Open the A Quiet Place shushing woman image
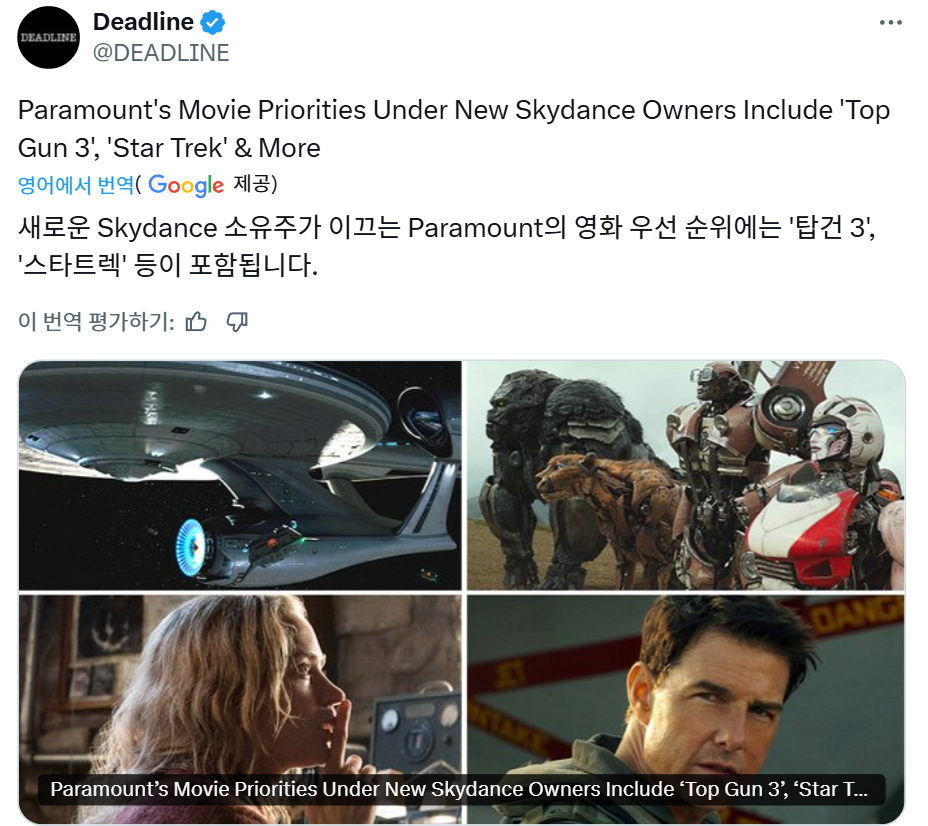 tap(240, 709)
